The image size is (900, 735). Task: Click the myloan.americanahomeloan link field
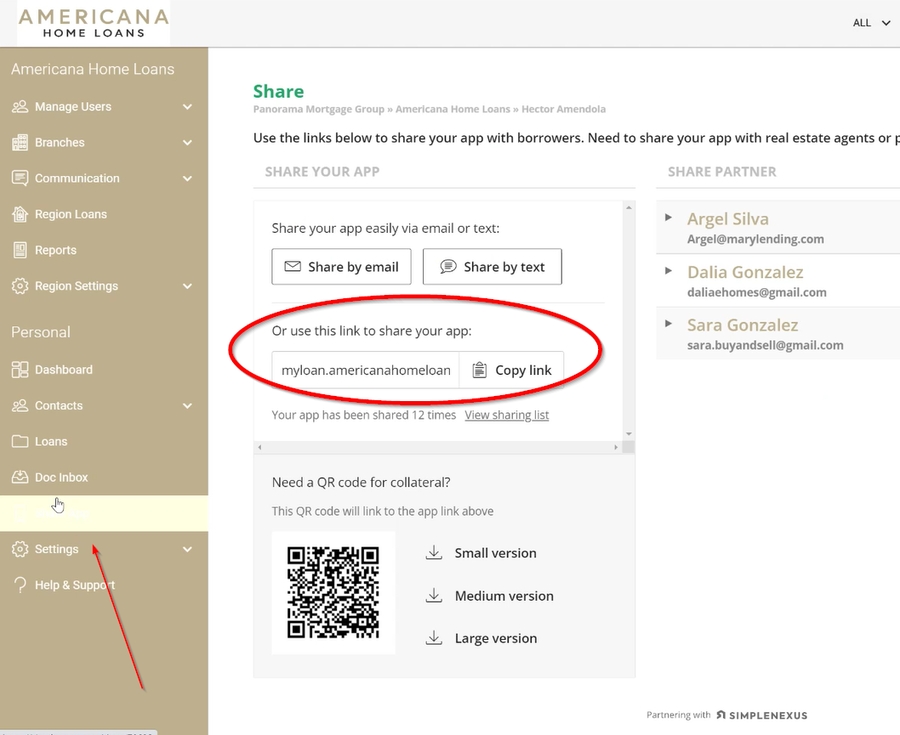(364, 370)
